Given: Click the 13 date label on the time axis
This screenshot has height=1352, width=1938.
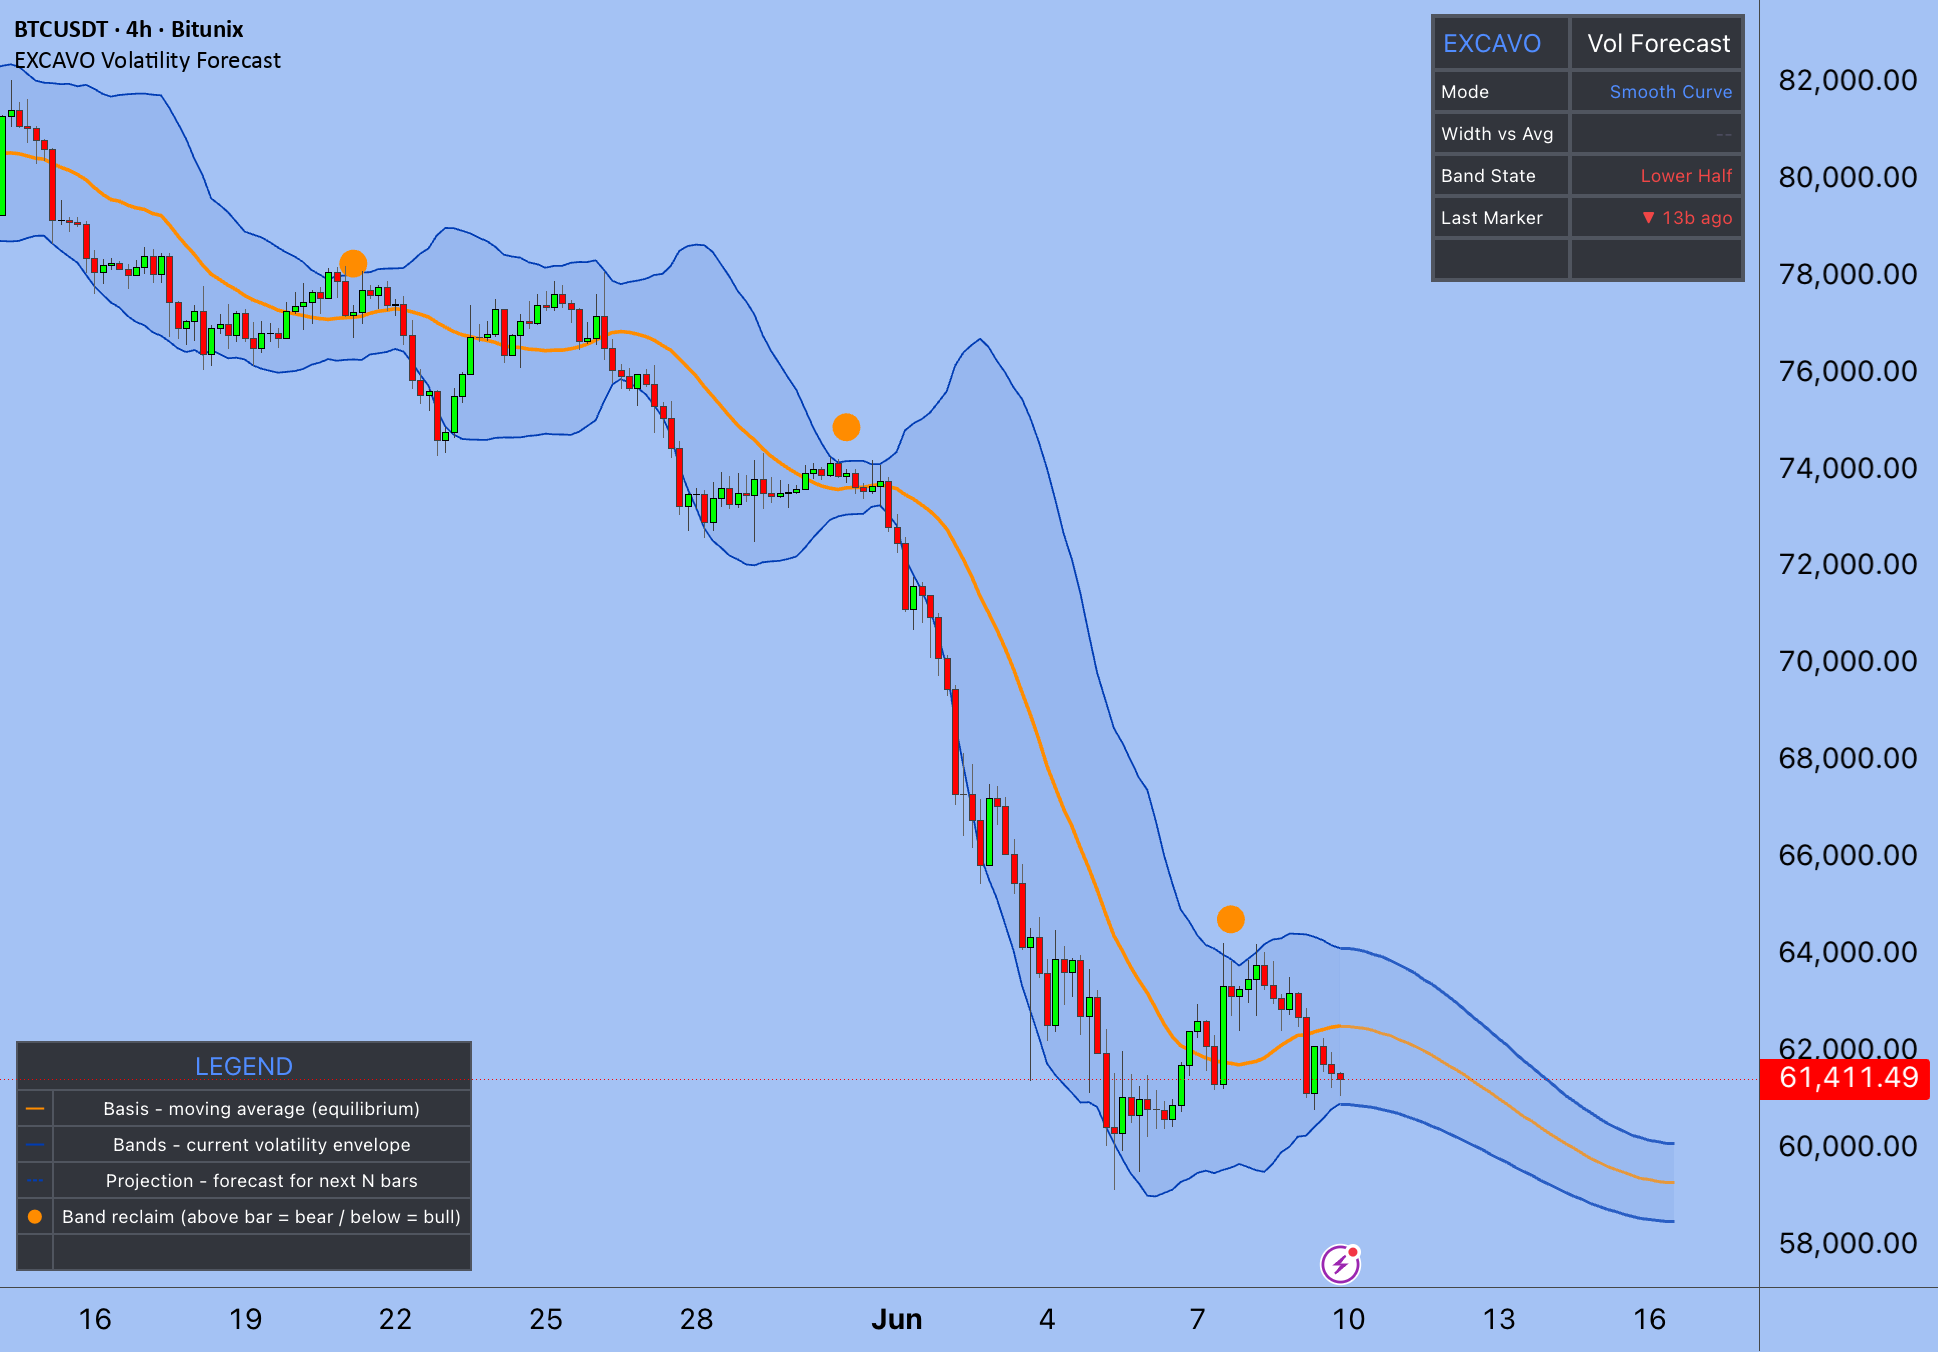Looking at the screenshot, I should (x=1499, y=1319).
